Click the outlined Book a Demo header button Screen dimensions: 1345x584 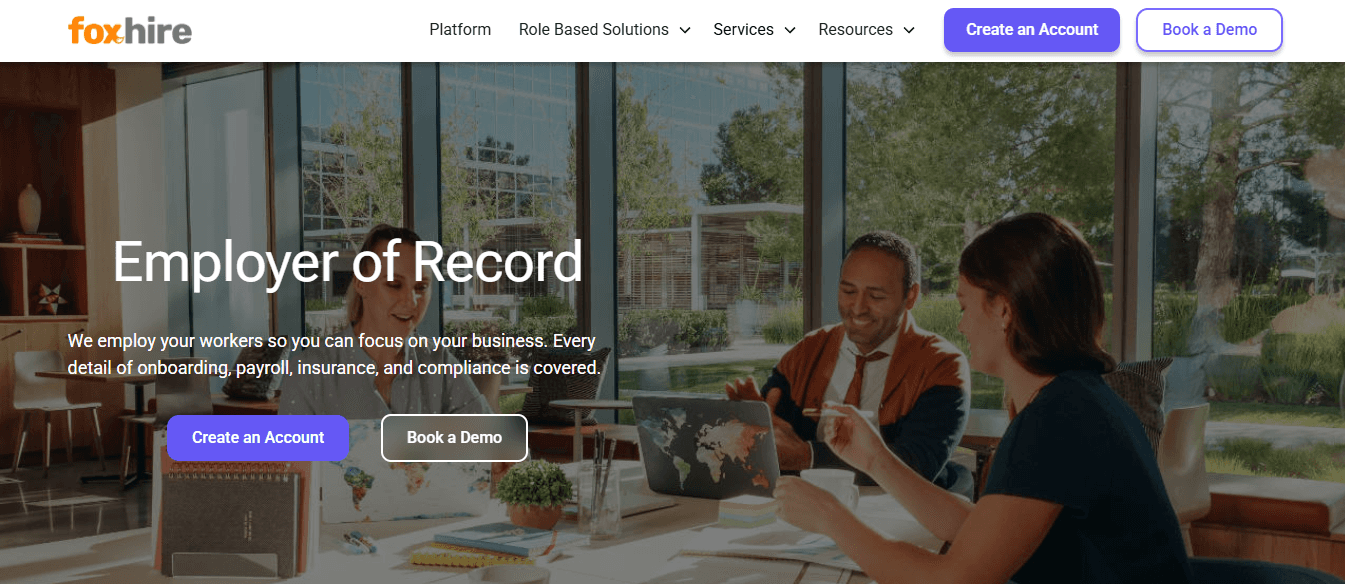coord(1209,30)
